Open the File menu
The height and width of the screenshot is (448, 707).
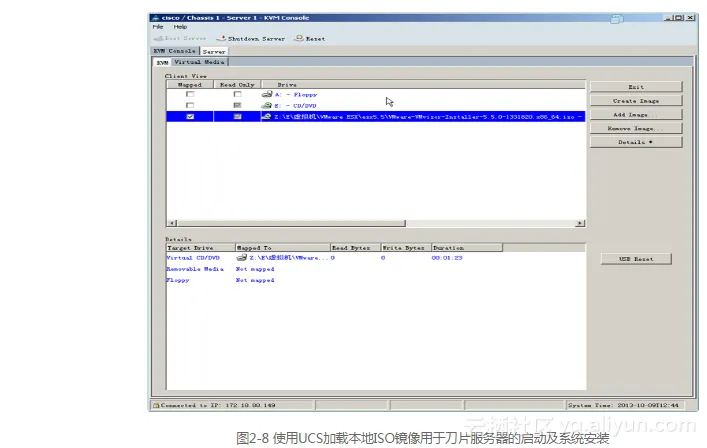pos(158,27)
